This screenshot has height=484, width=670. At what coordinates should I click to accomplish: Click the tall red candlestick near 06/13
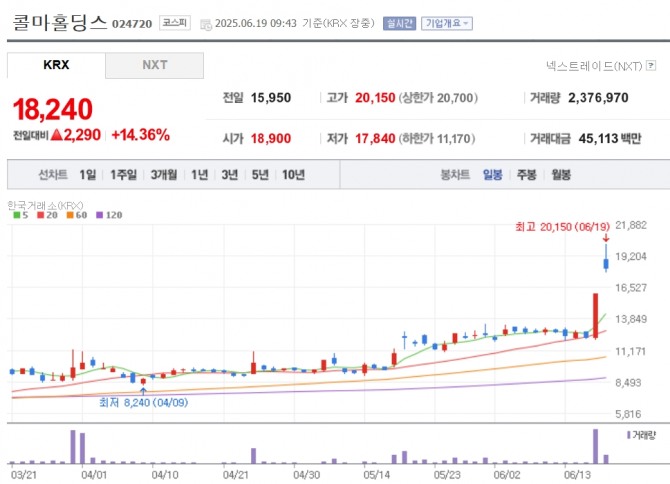pyautogui.click(x=596, y=314)
